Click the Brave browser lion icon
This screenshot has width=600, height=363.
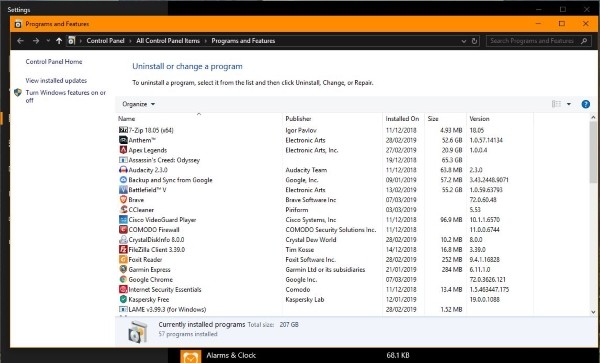(123, 200)
